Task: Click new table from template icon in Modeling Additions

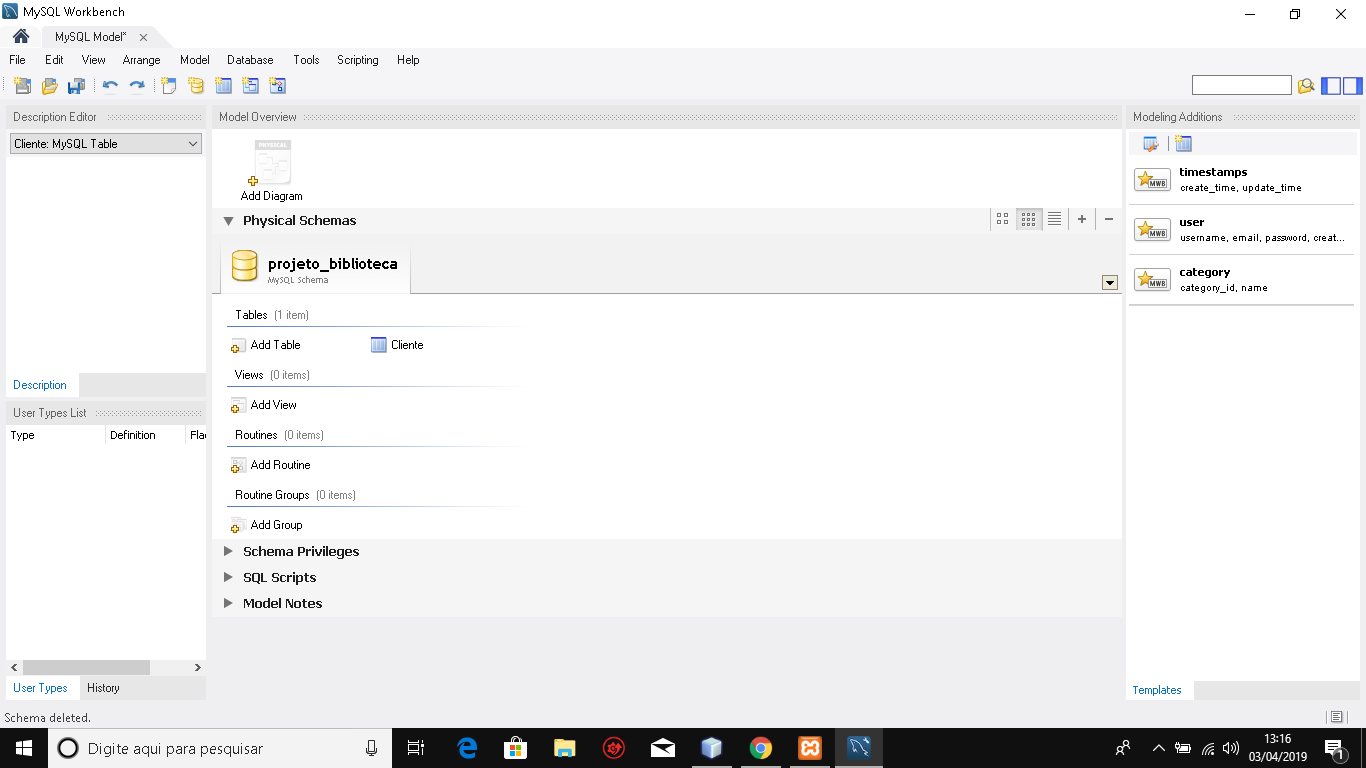Action: 1184,144
